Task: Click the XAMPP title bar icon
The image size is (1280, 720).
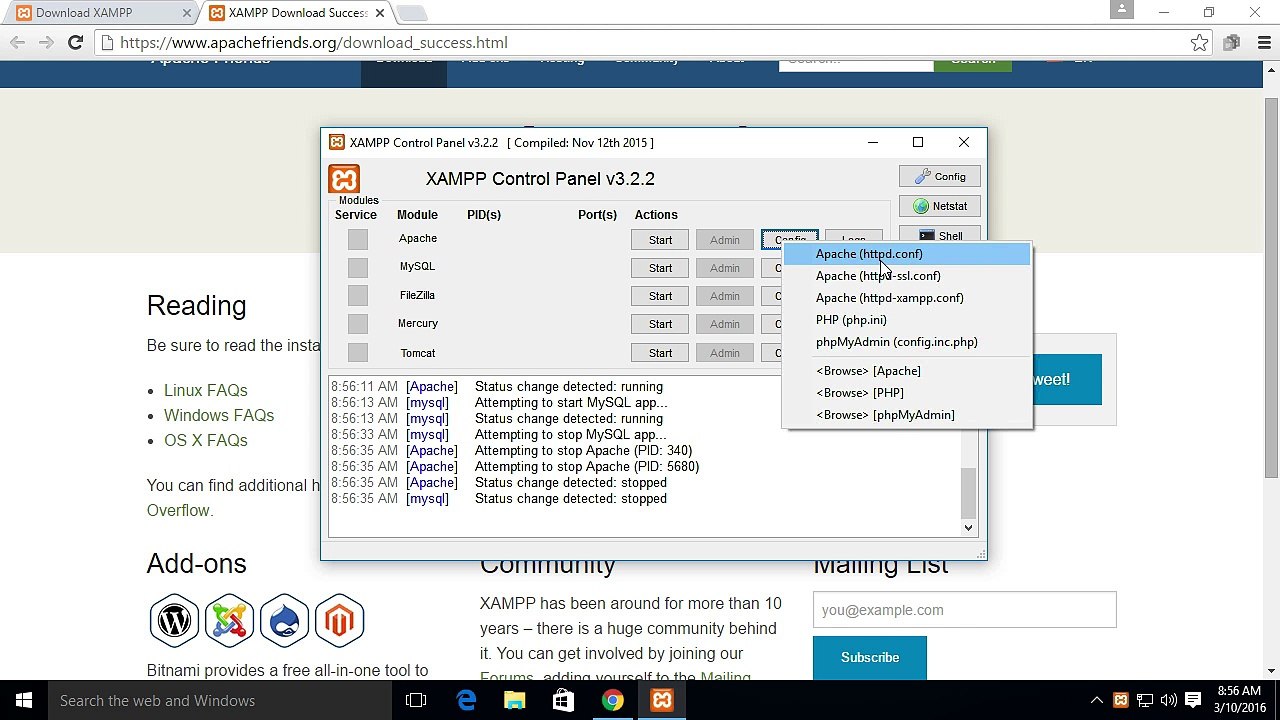Action: 337,142
